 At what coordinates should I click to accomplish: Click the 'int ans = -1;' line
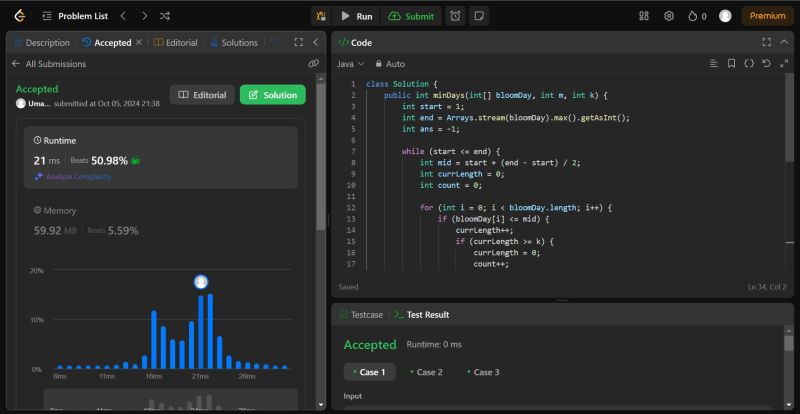[431, 129]
